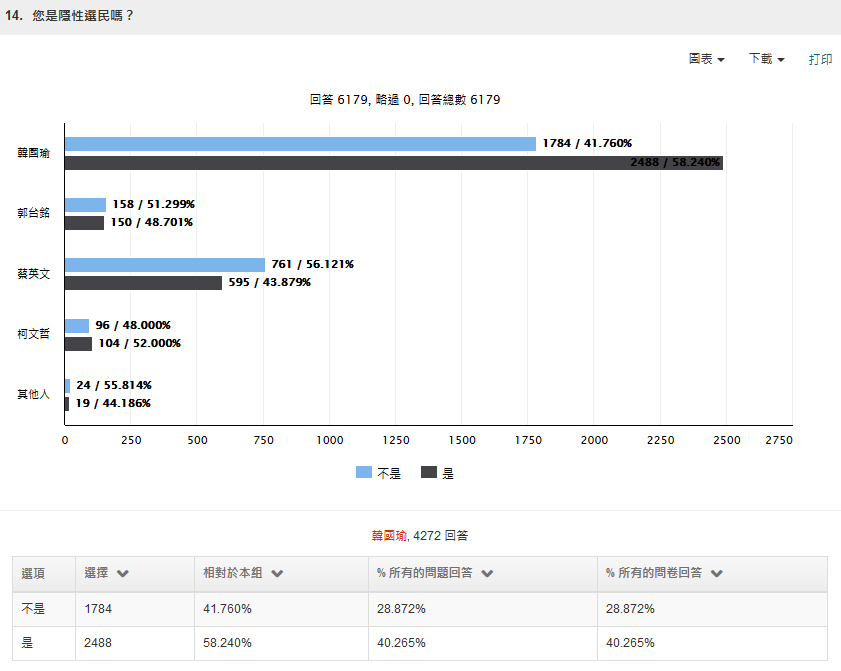The image size is (841, 671).
Task: Click the 蔡英文 blue bar labeled 761
Action: pyautogui.click(x=165, y=265)
